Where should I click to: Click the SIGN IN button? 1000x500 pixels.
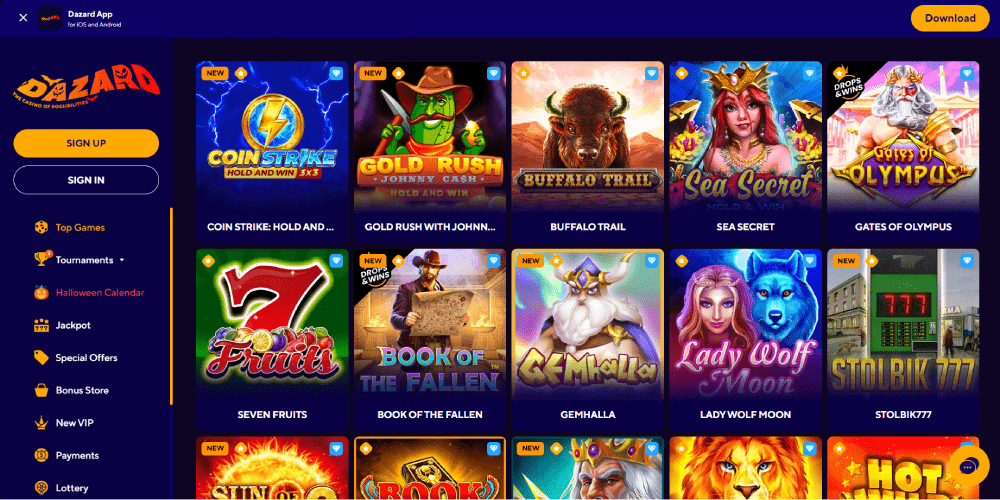(86, 180)
